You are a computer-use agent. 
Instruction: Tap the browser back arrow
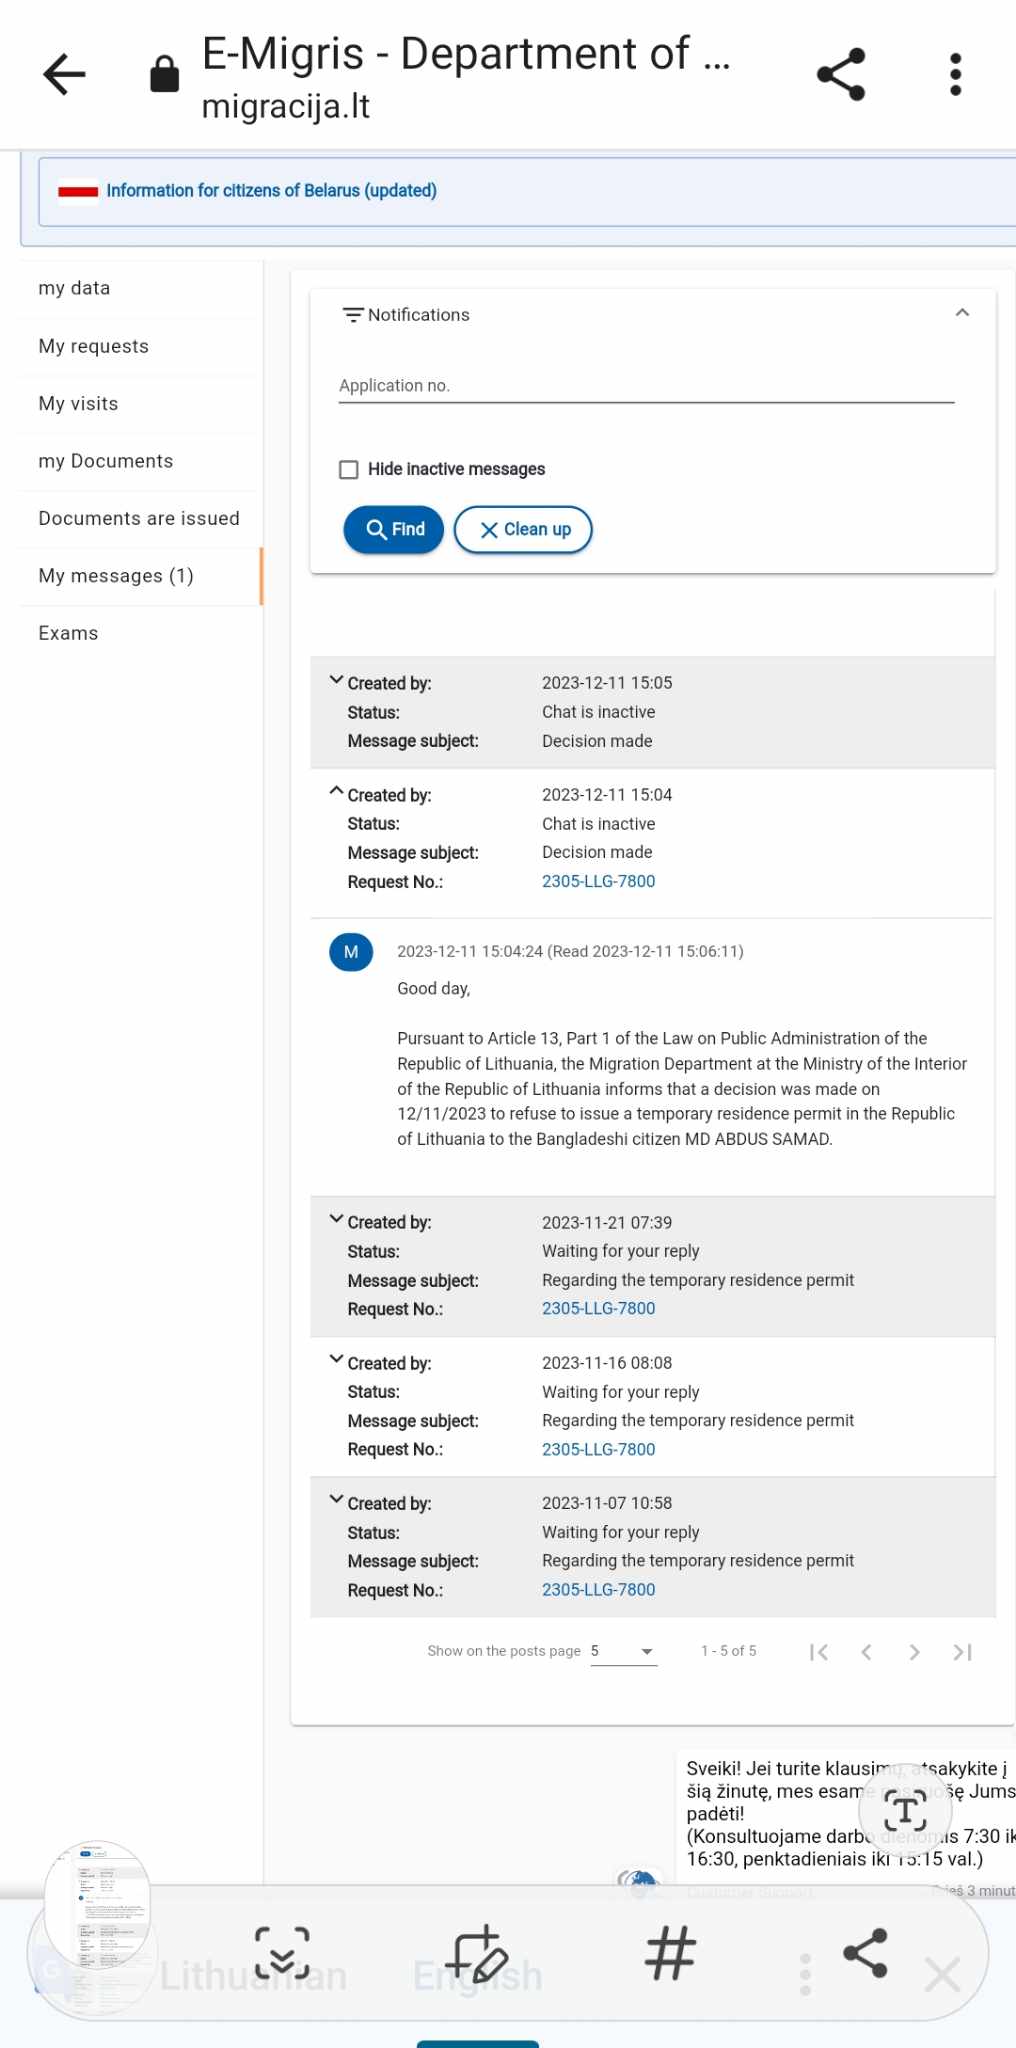65,75
